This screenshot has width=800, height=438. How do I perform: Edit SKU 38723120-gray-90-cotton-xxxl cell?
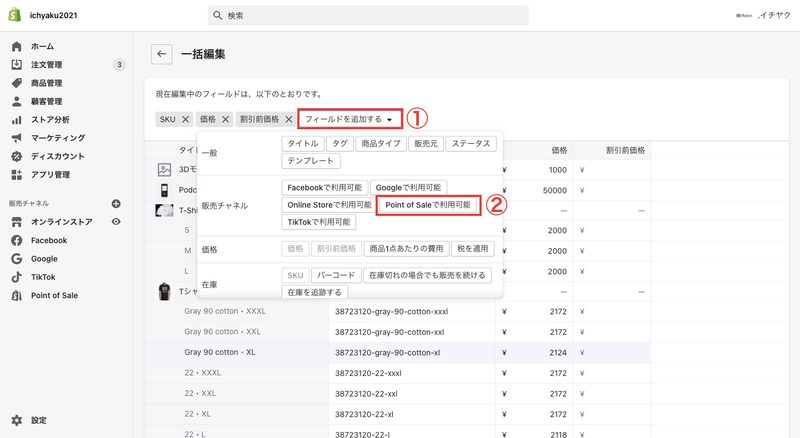point(412,311)
